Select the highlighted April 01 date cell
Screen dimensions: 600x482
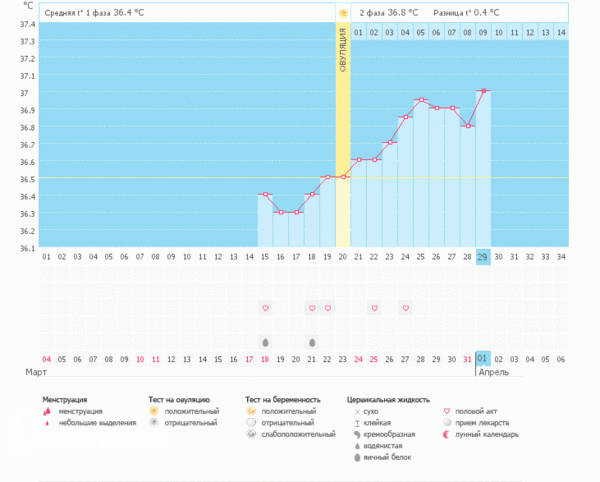click(483, 358)
